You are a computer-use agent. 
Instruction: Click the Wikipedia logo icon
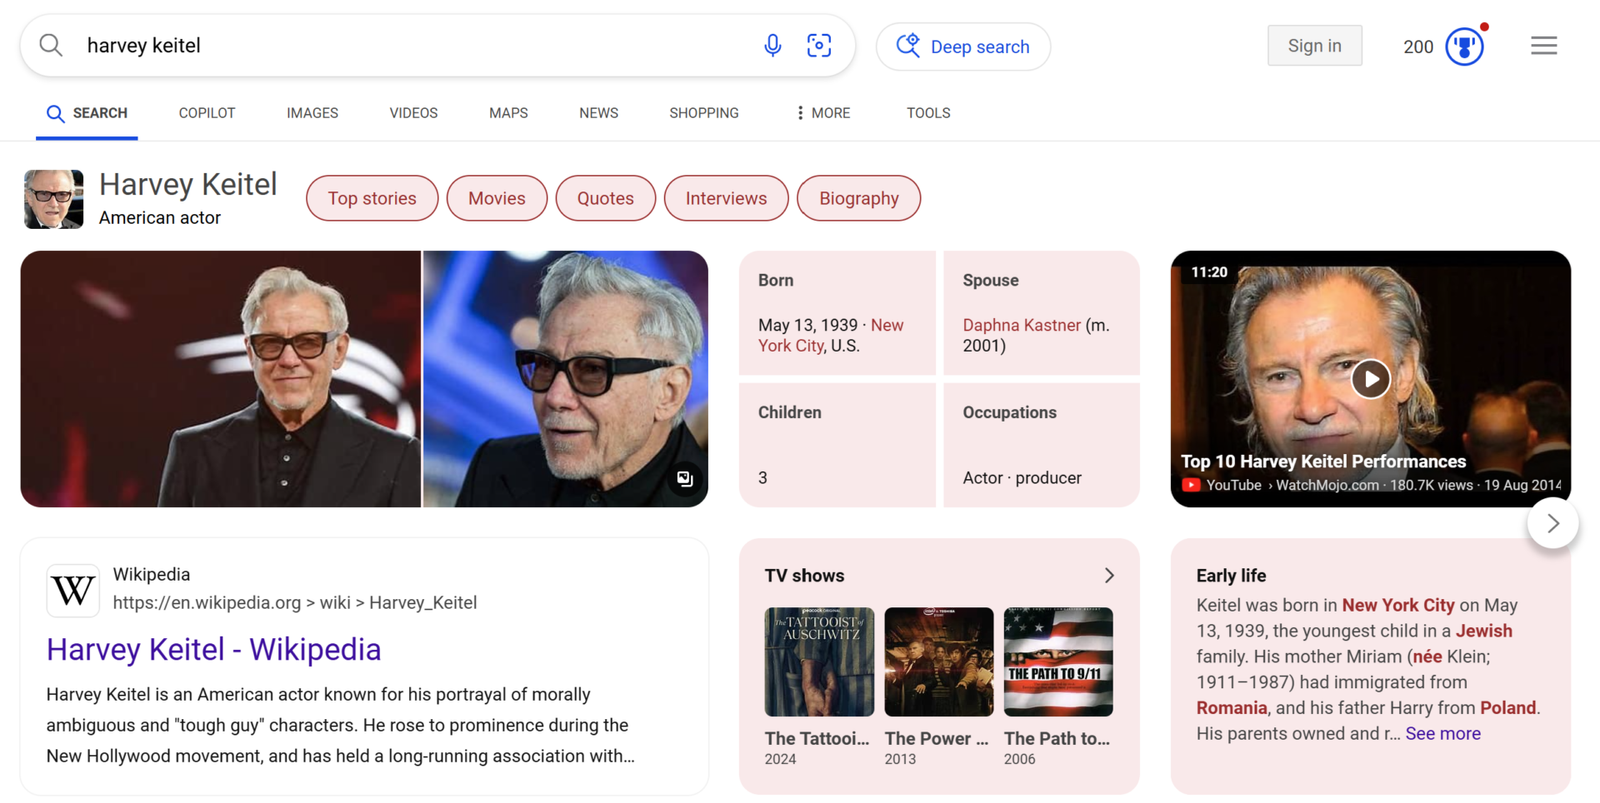point(73,590)
